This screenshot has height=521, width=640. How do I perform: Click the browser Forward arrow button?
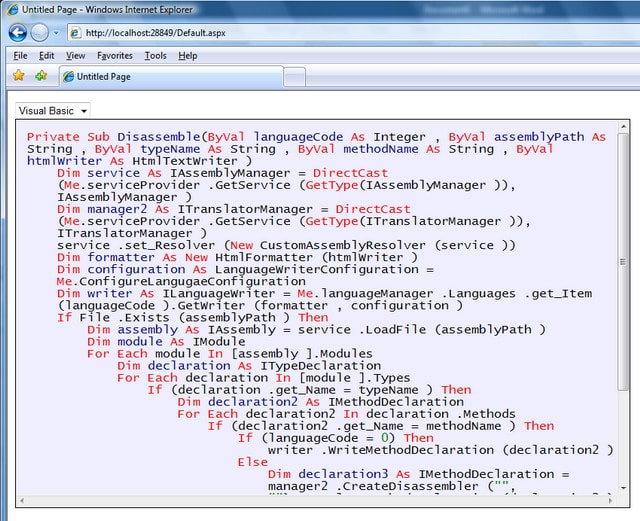point(40,33)
